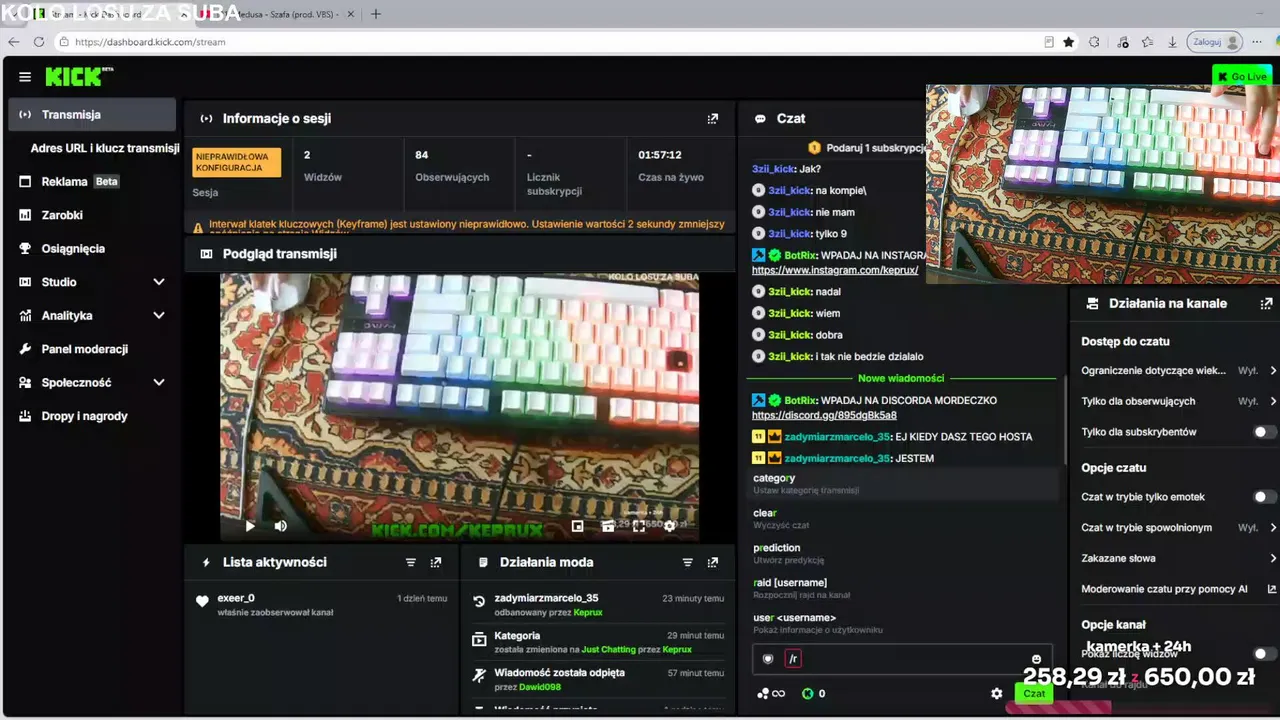
Task: Open Moderowanie czatu przy pomocy AI link
Action: (x=1179, y=589)
